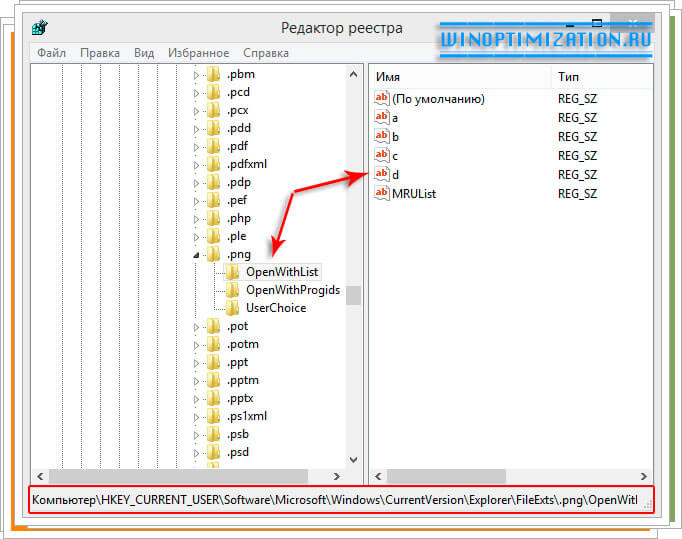Click the .pef folder icon
This screenshot has width=682, height=539.
coord(213,200)
